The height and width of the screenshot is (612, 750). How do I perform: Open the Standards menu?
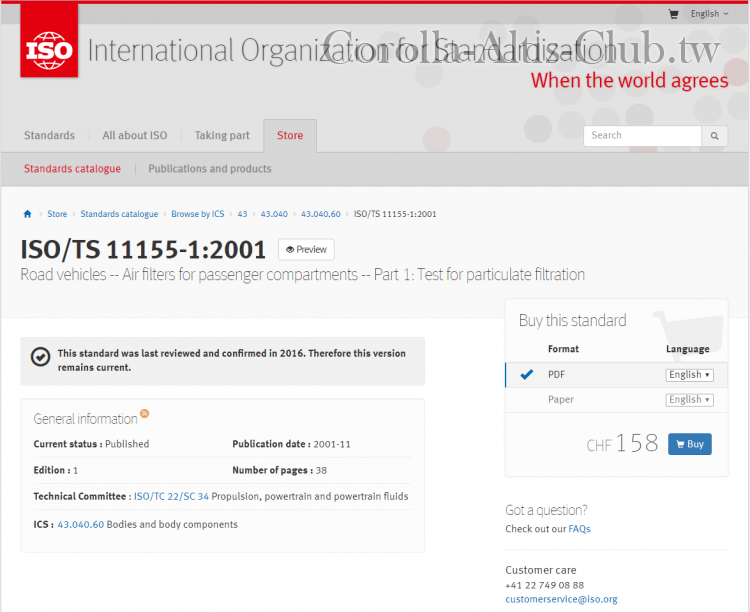[x=49, y=135]
